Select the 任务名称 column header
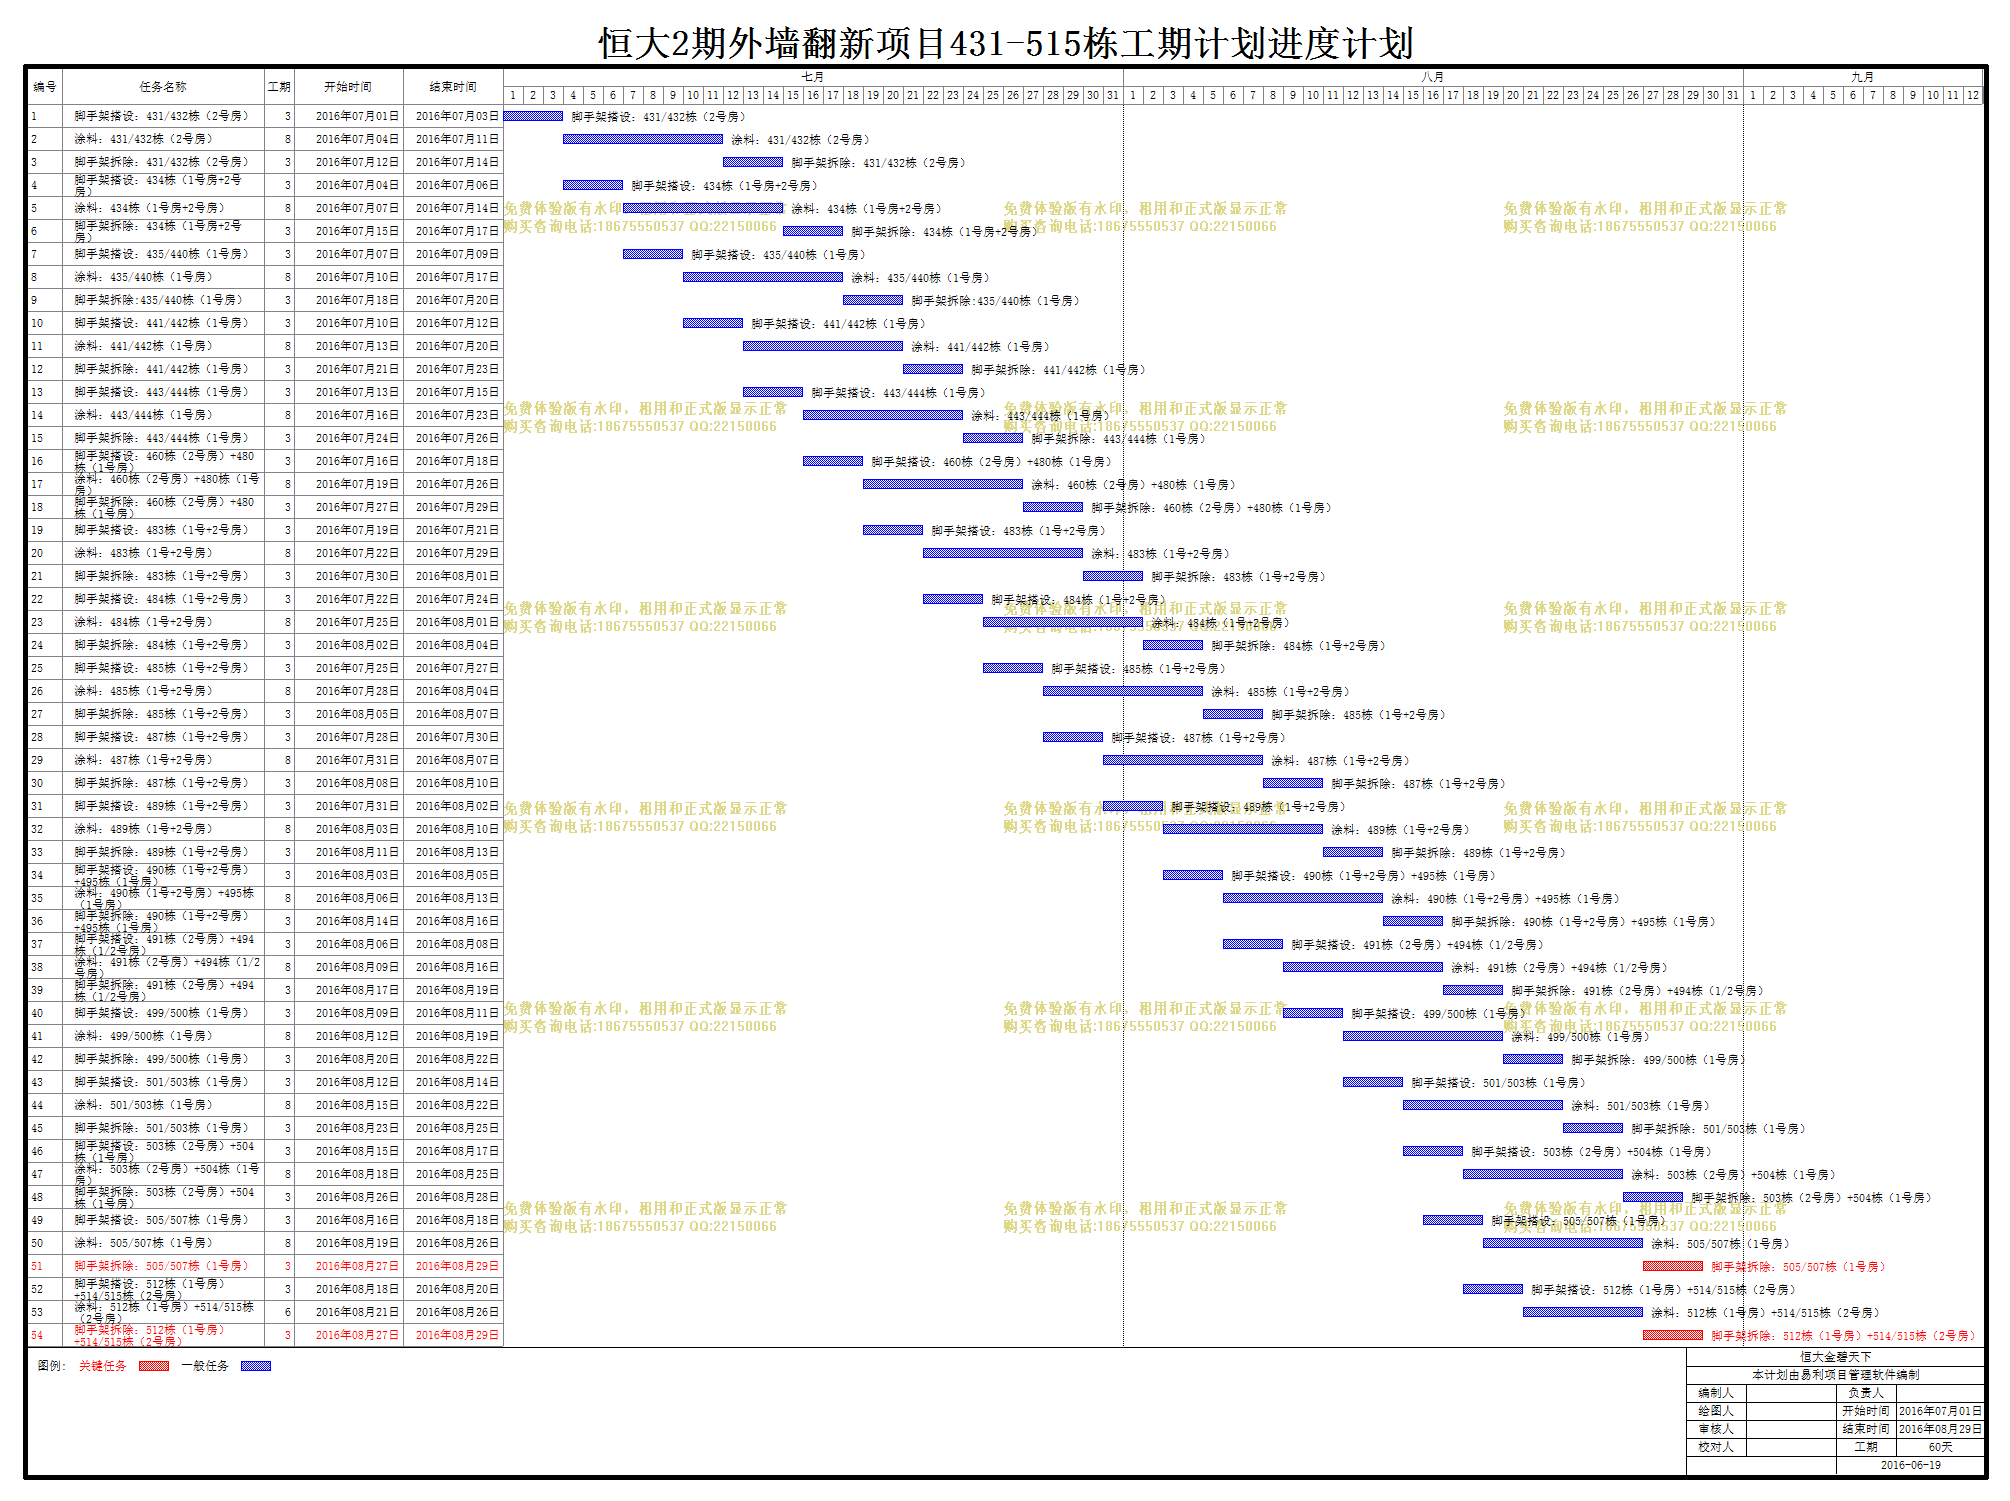Viewport: 2010px width, 1501px height. (x=163, y=86)
